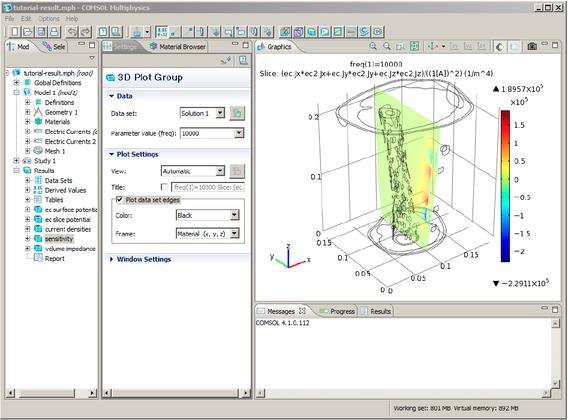This screenshot has height=420, width=568.
Task: Select the Mesh 1 node
Action: [55, 151]
